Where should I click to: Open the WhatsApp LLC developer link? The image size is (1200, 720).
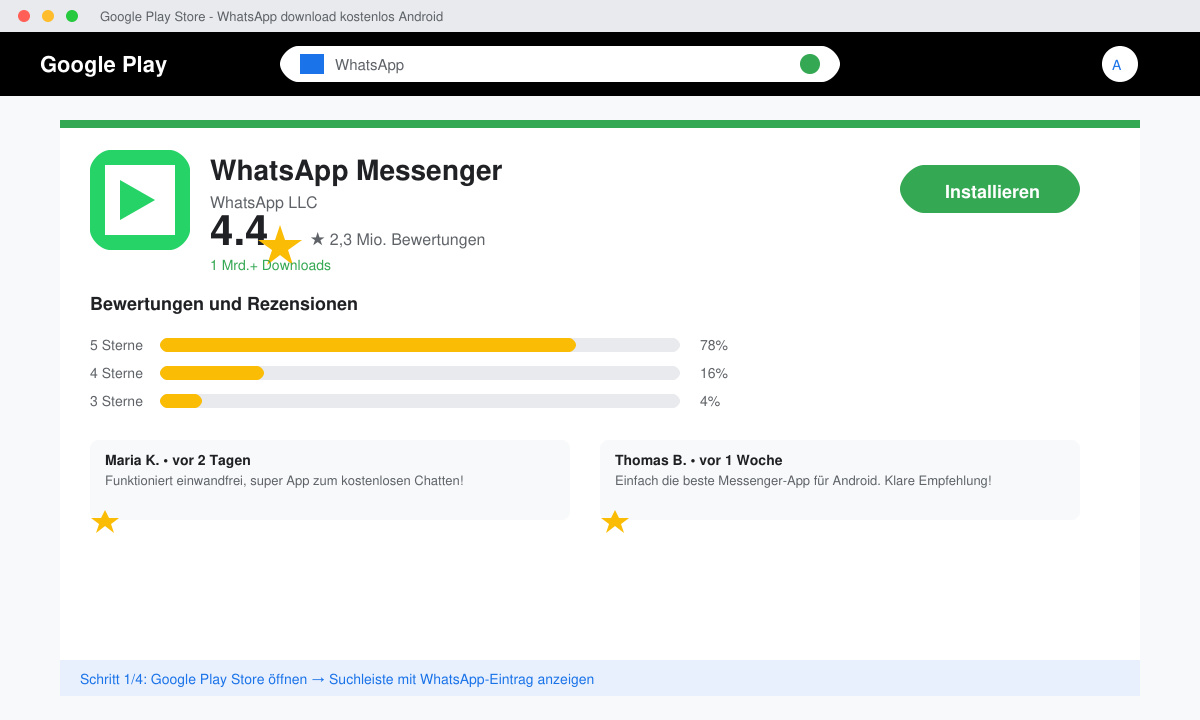click(x=263, y=202)
